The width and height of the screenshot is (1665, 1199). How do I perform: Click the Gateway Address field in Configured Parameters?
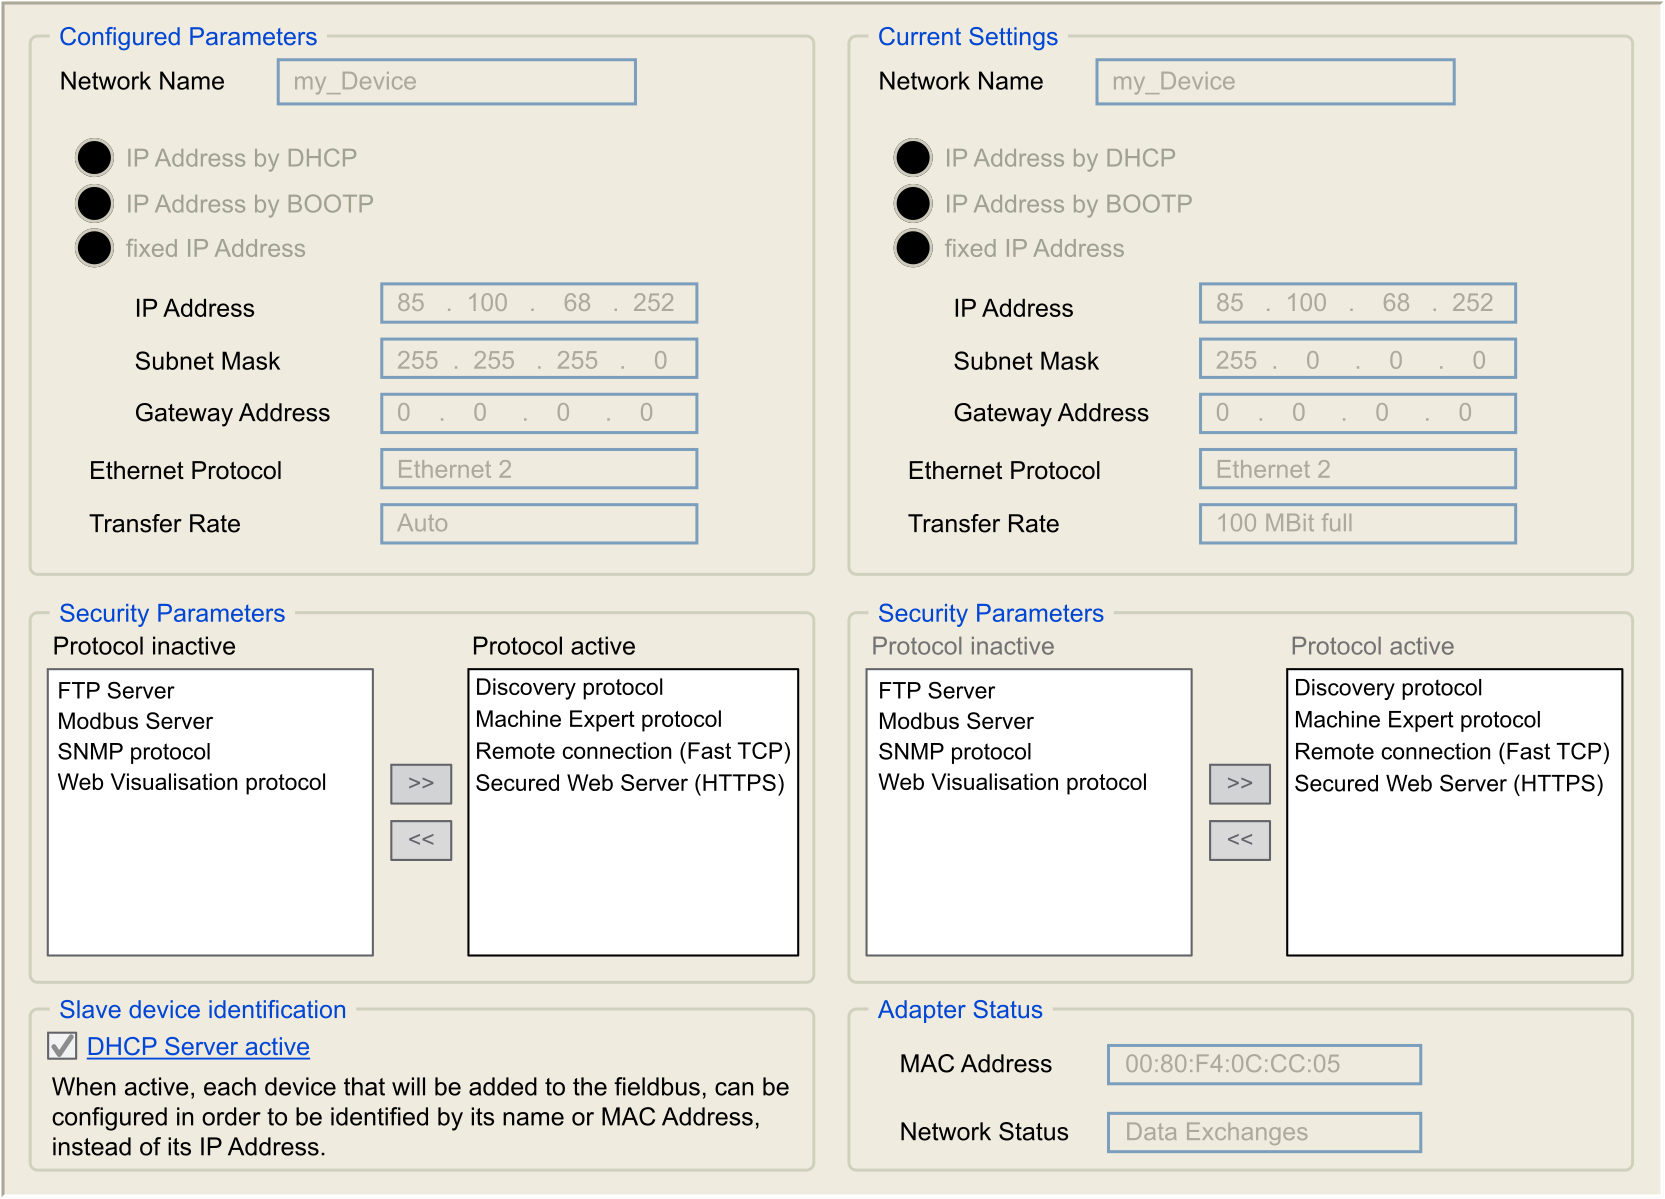tap(538, 412)
